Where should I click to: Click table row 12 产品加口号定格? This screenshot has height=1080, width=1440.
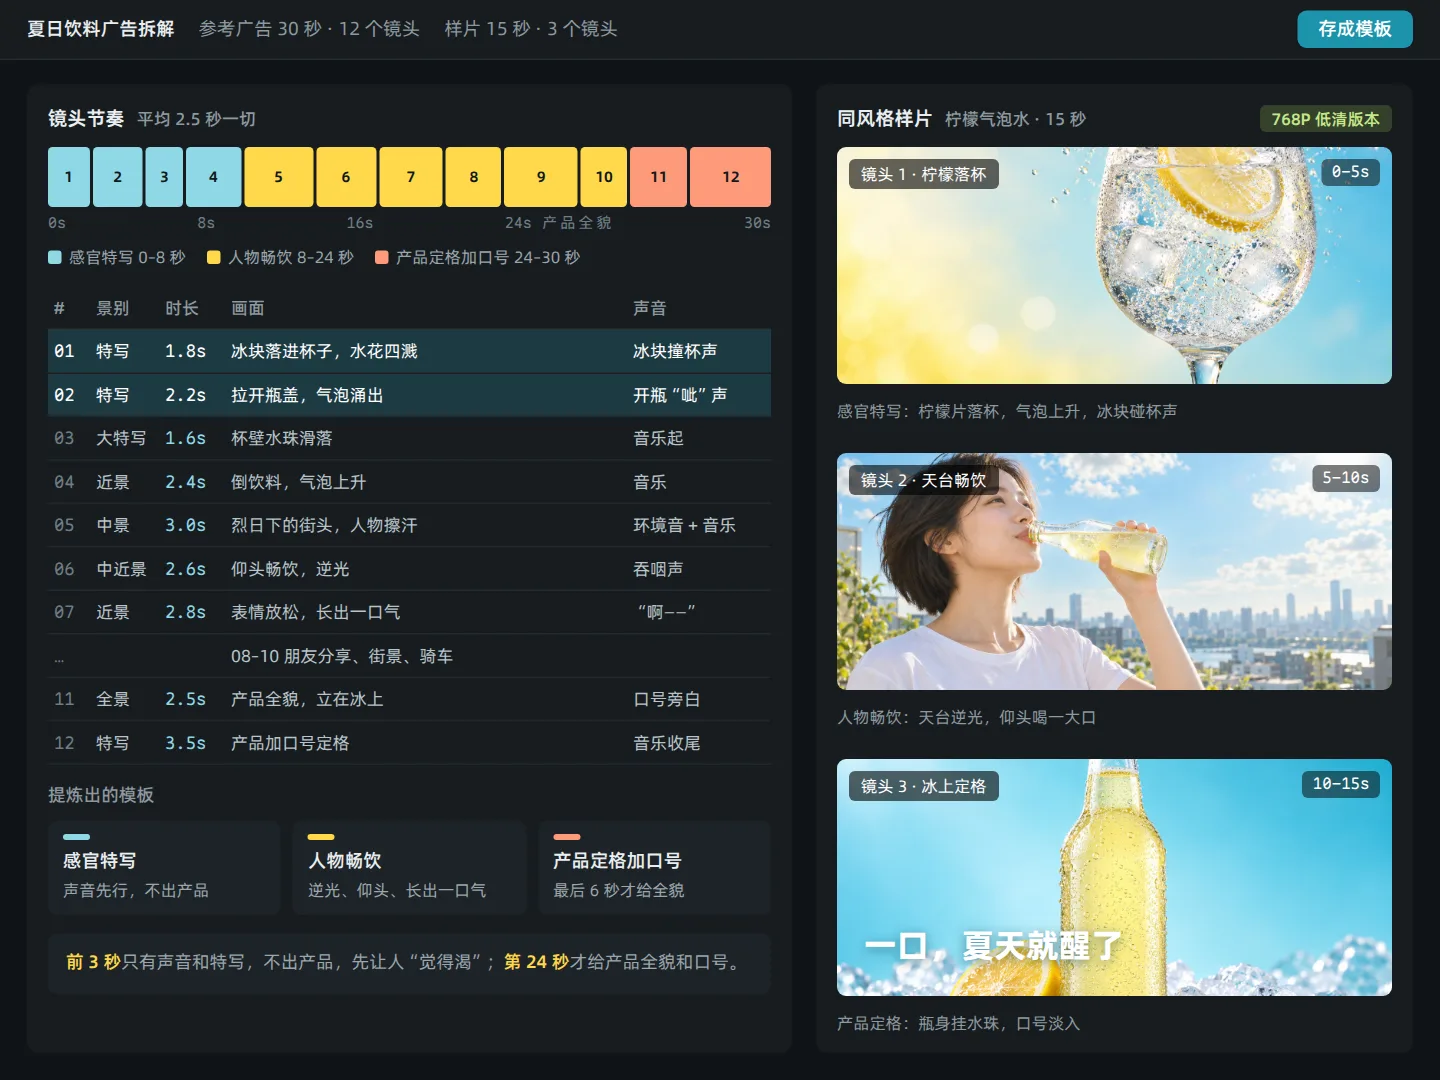(x=409, y=743)
